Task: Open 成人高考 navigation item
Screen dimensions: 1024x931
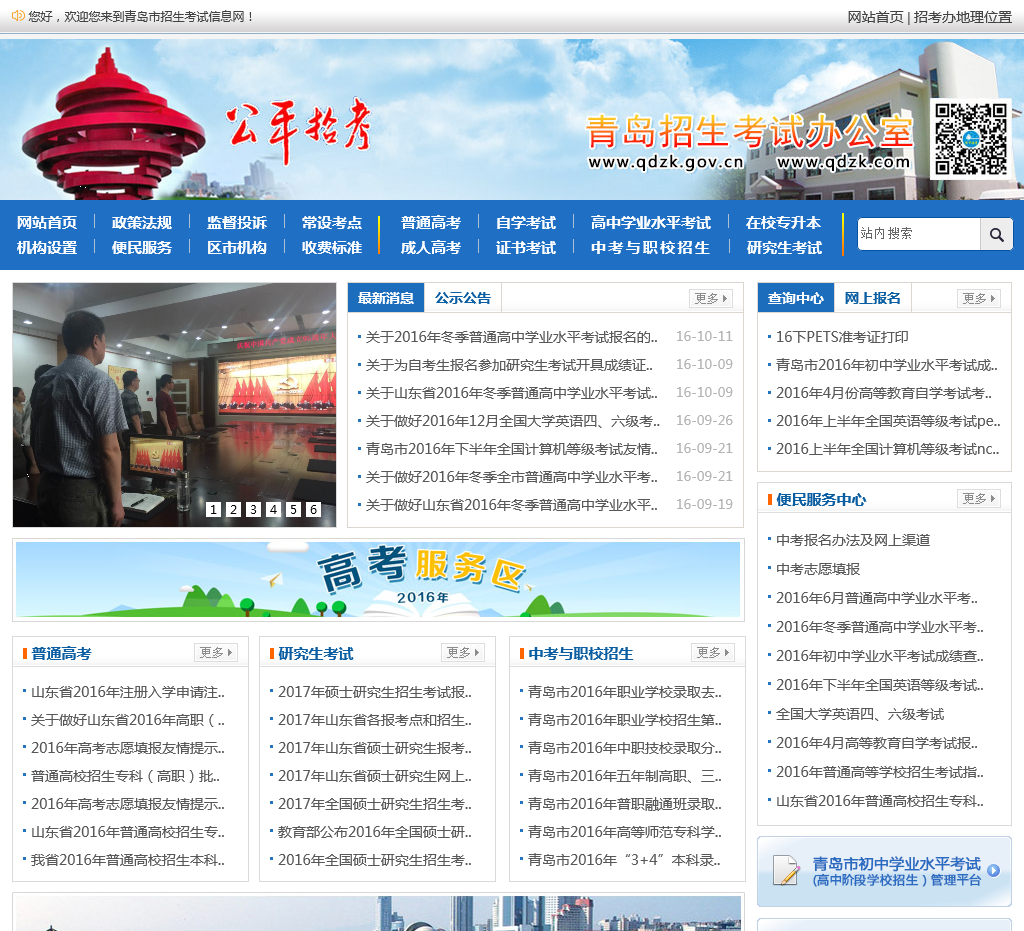Action: click(430, 247)
